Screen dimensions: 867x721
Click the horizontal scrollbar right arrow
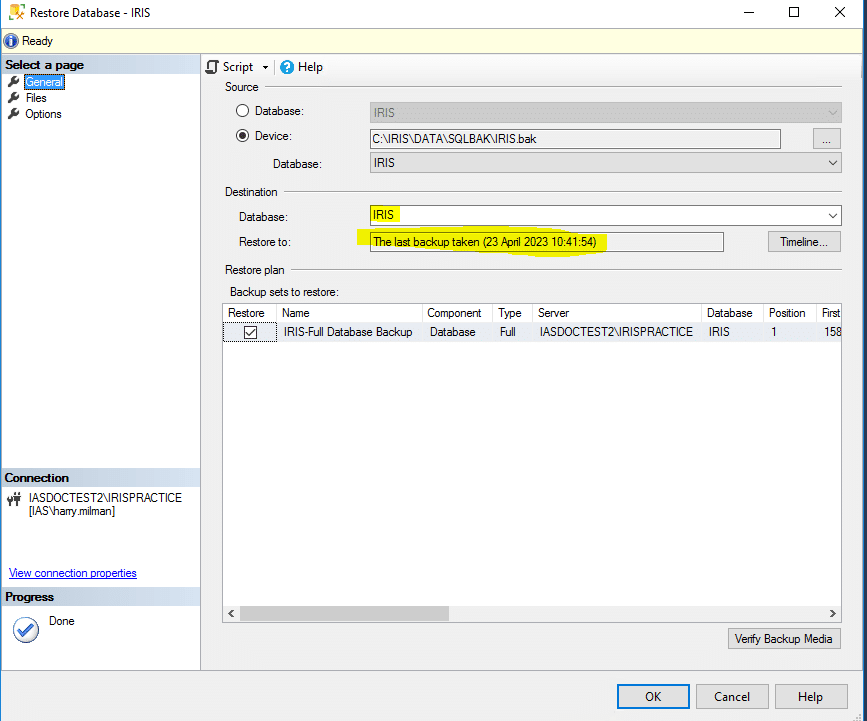(833, 613)
